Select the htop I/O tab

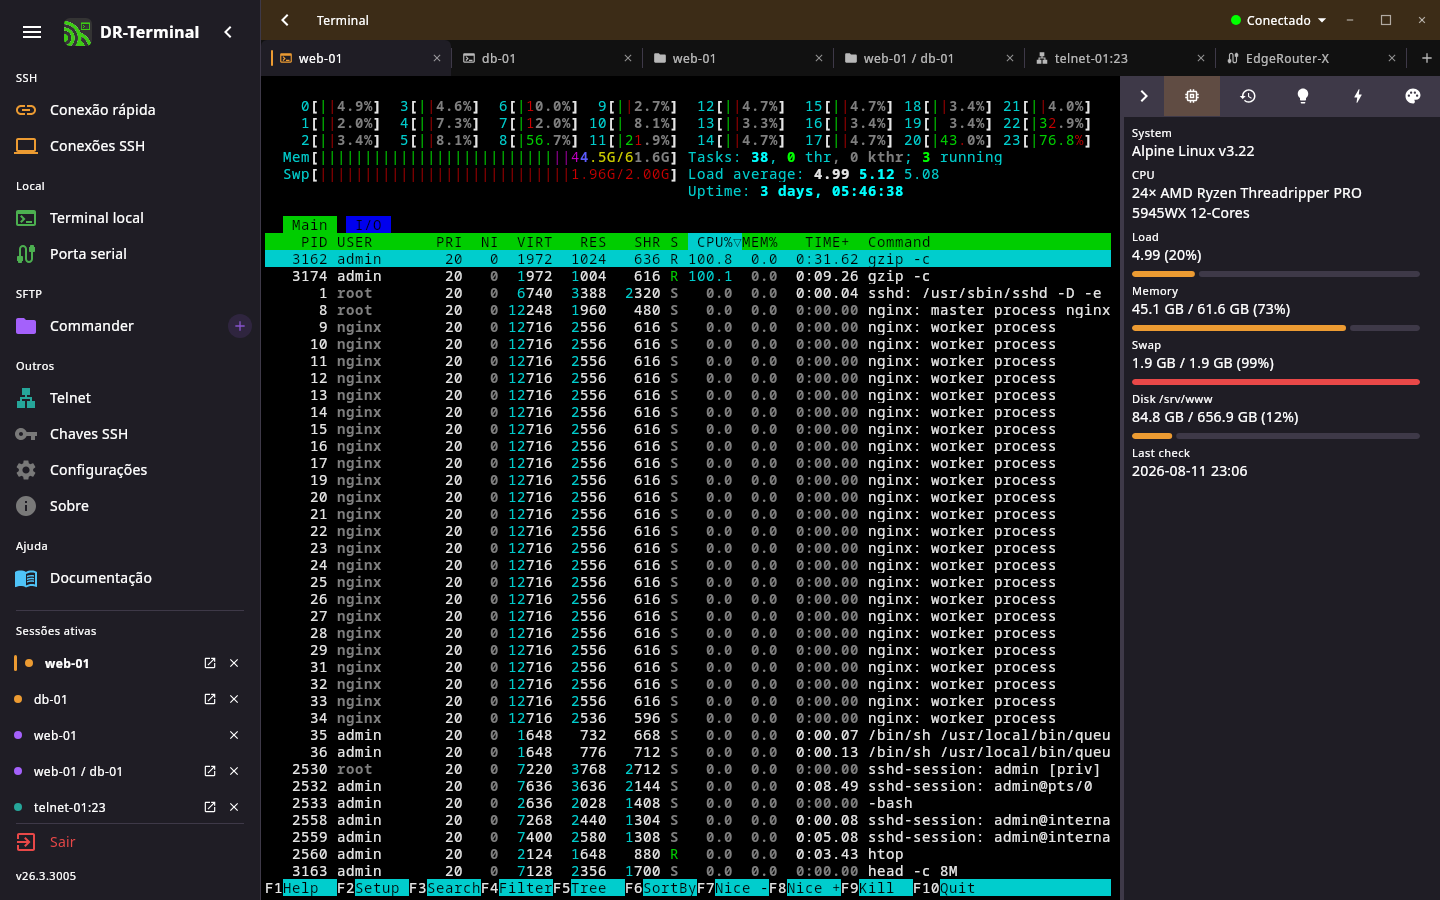pyautogui.click(x=368, y=225)
